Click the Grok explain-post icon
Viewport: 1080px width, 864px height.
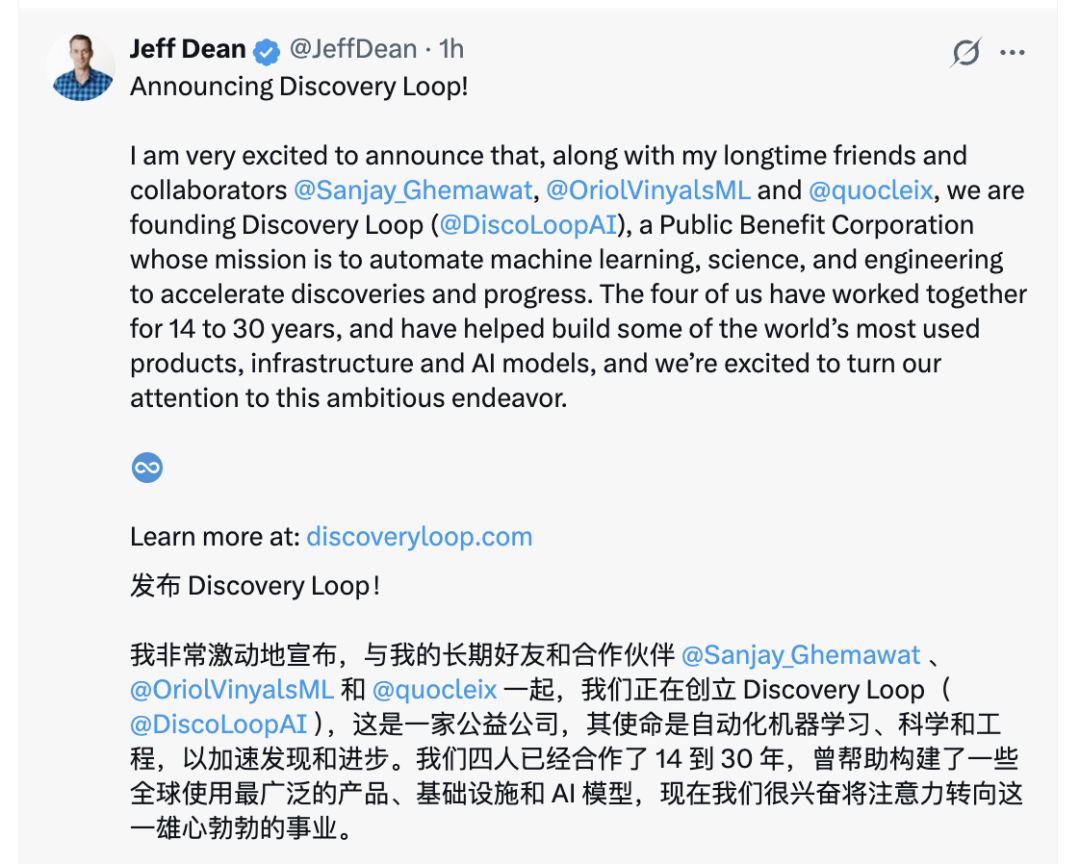click(966, 52)
